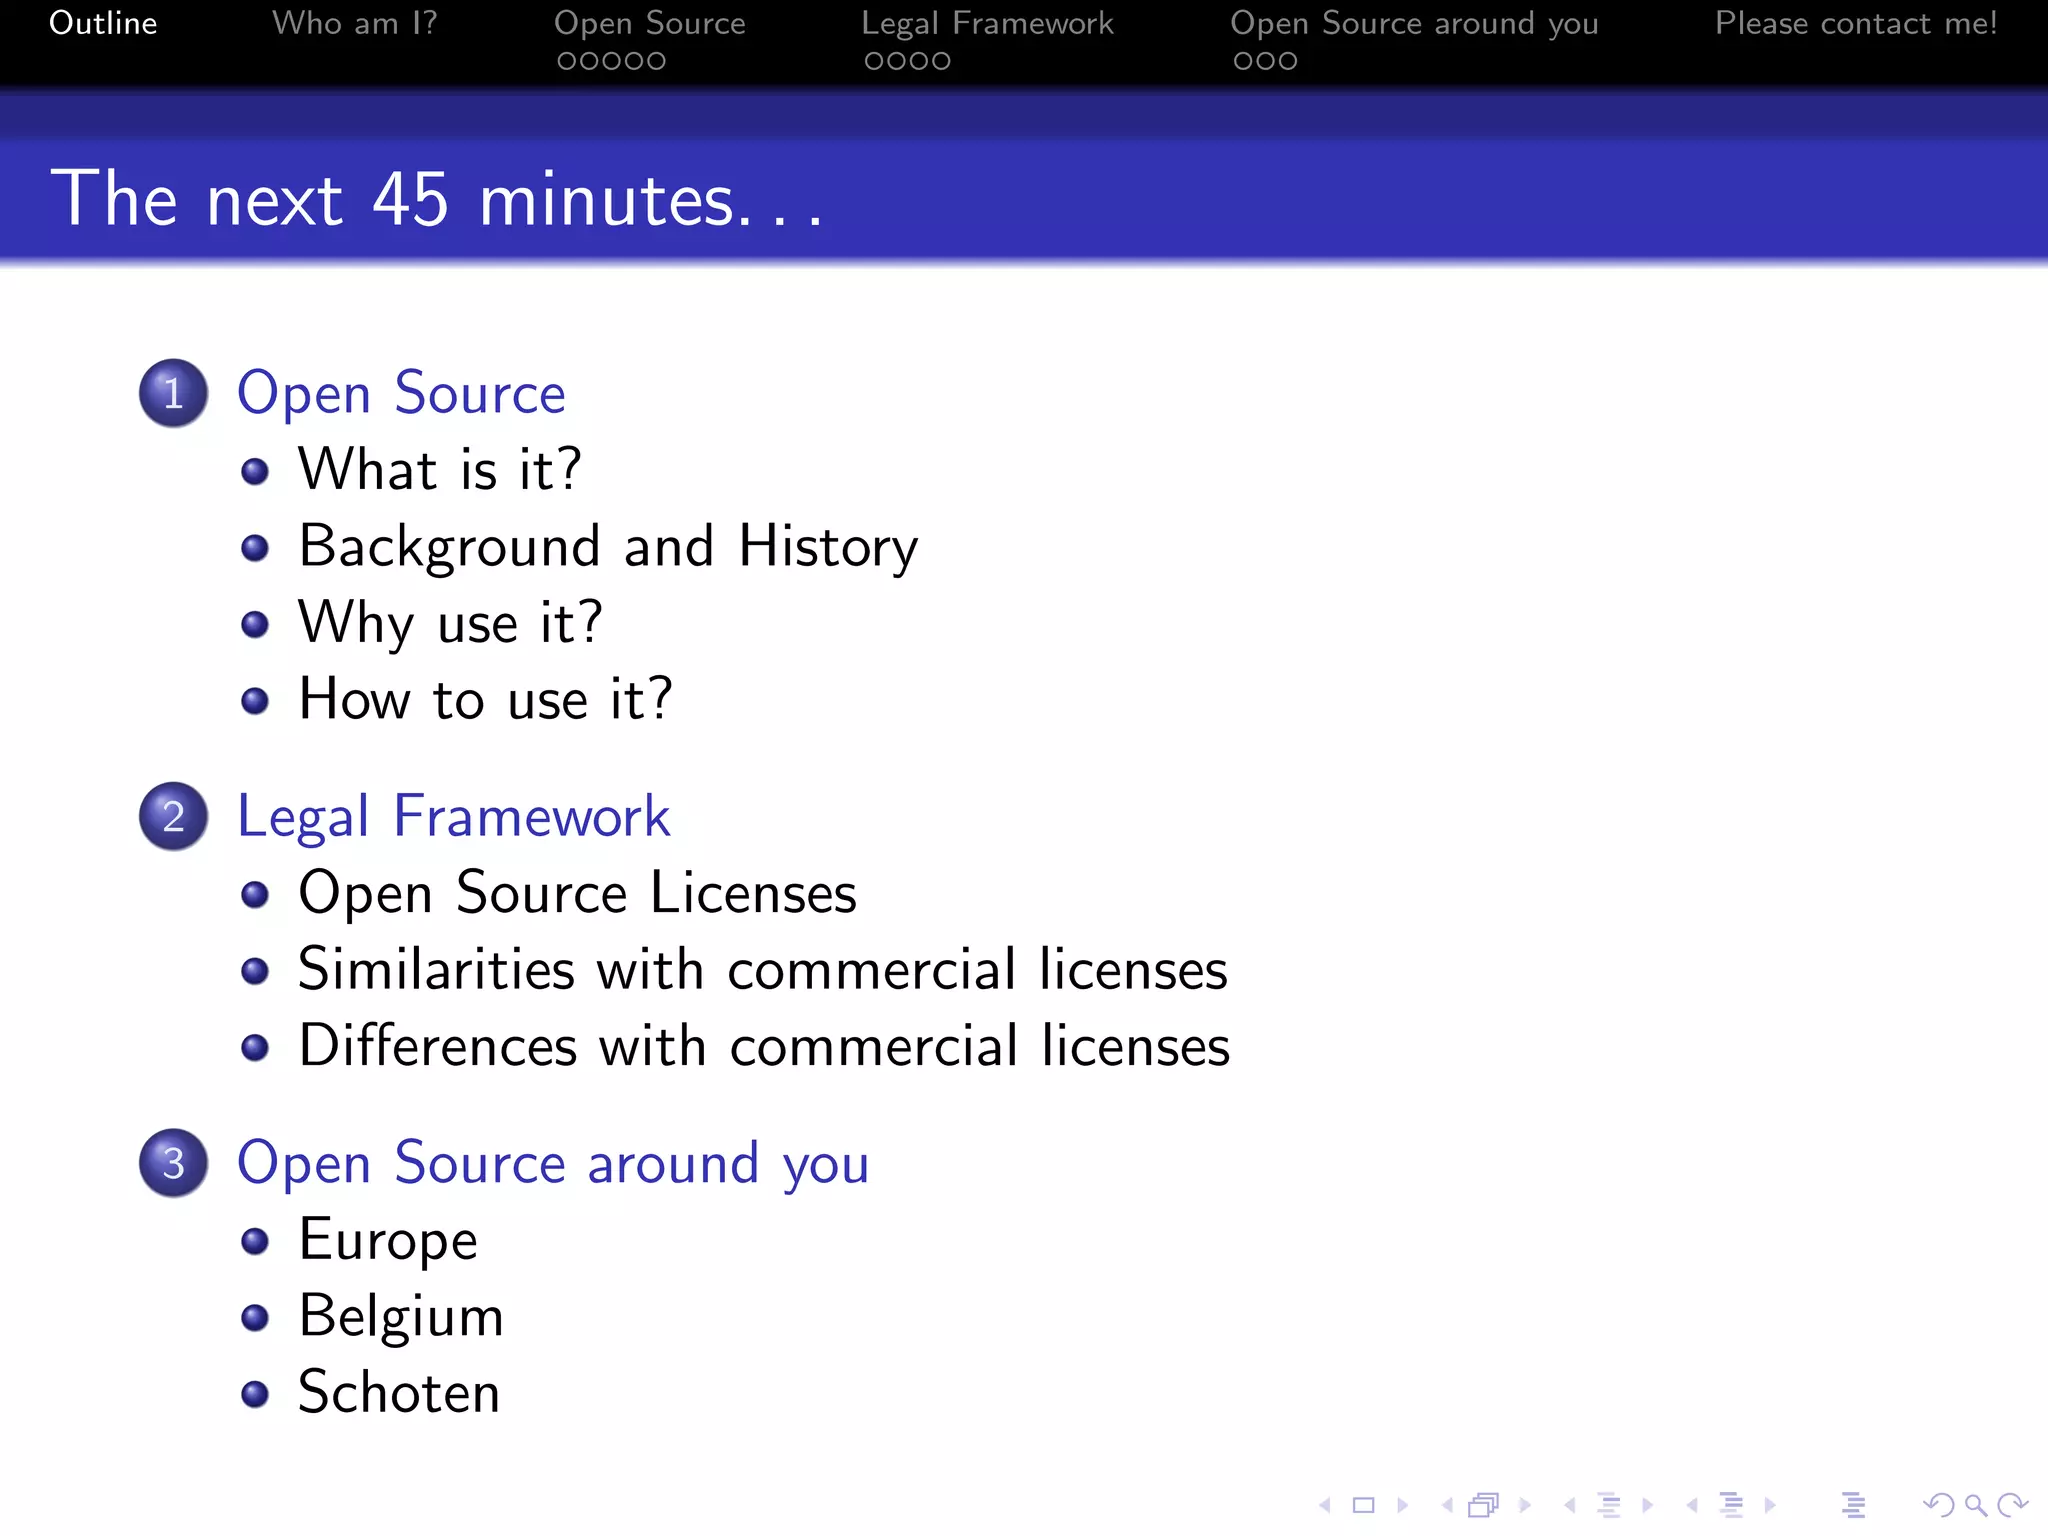Click the section navigation lines icon
The width and height of the screenshot is (2048, 1536).
[x=1731, y=1505]
